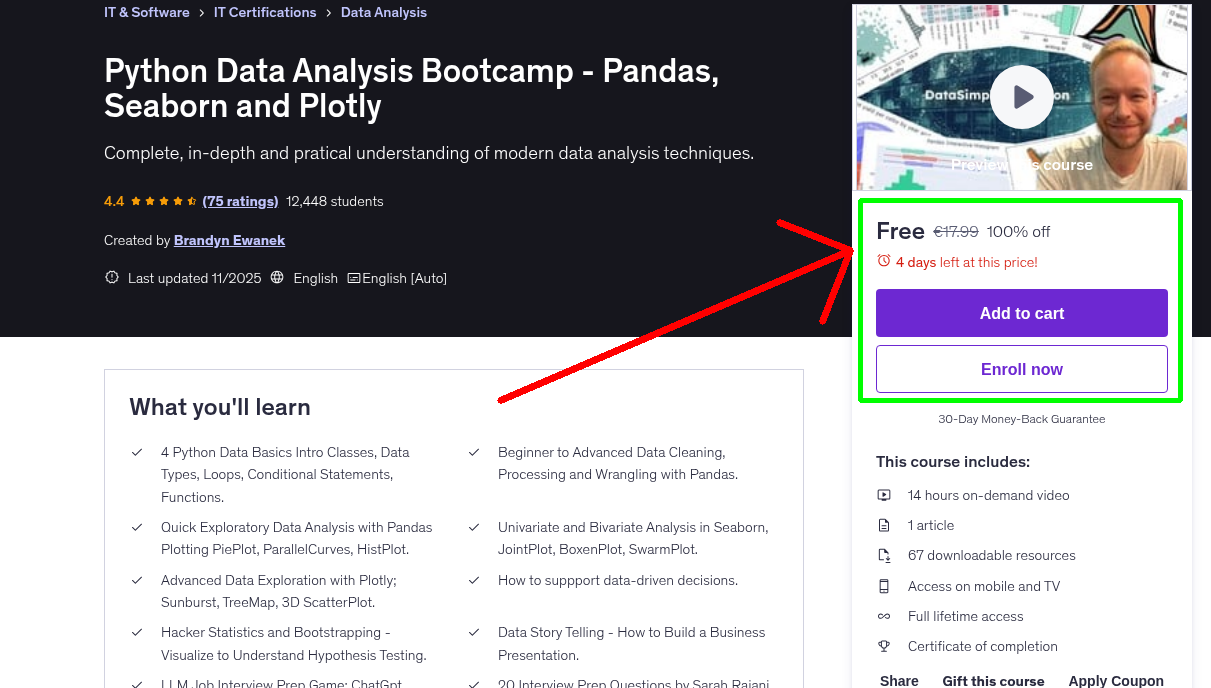Click the mobile and TV access icon
Image resolution: width=1211 pixels, height=688 pixels.
(884, 585)
